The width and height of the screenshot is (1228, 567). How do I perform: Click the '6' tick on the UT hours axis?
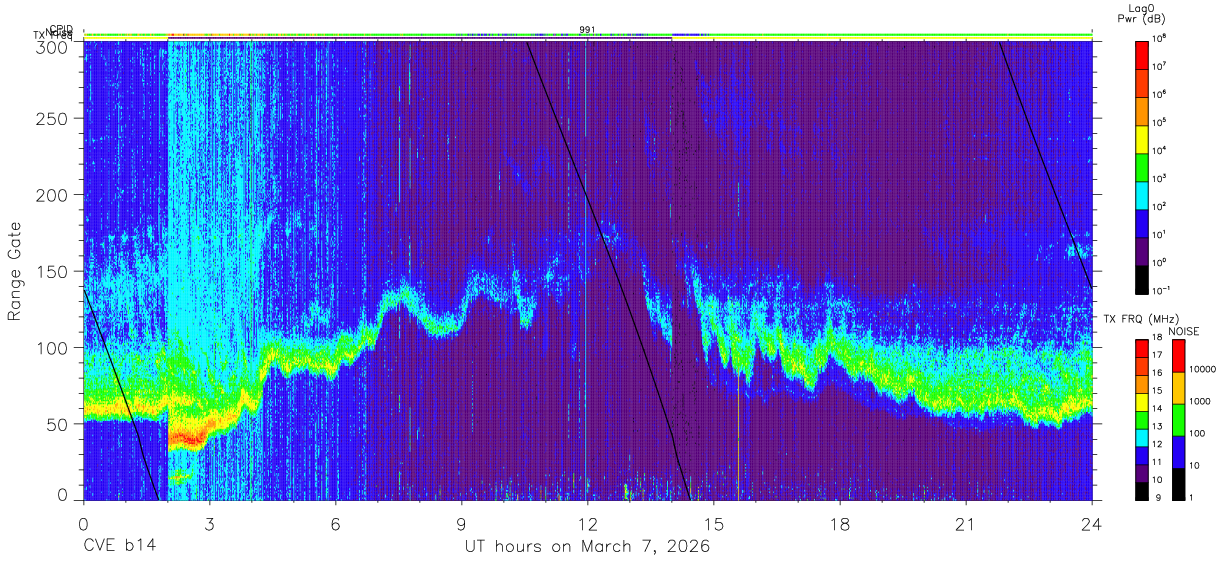[x=335, y=522]
